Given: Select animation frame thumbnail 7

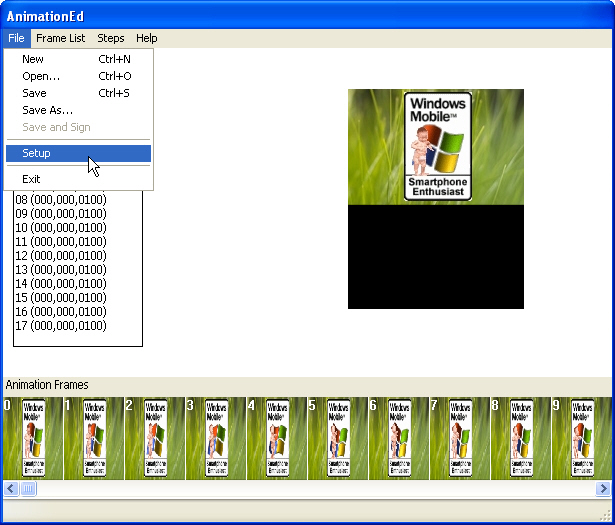Looking at the screenshot, I should tap(460, 438).
